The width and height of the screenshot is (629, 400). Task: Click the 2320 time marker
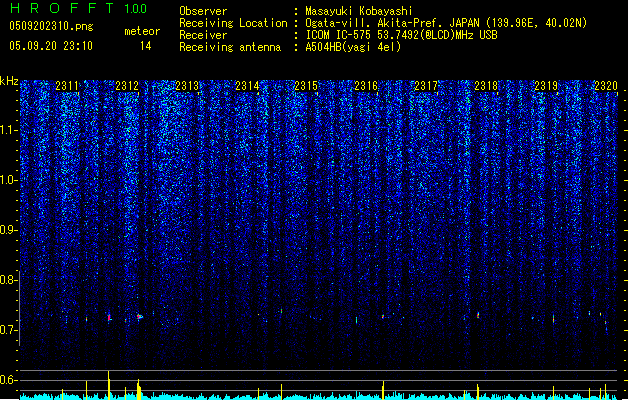606,86
